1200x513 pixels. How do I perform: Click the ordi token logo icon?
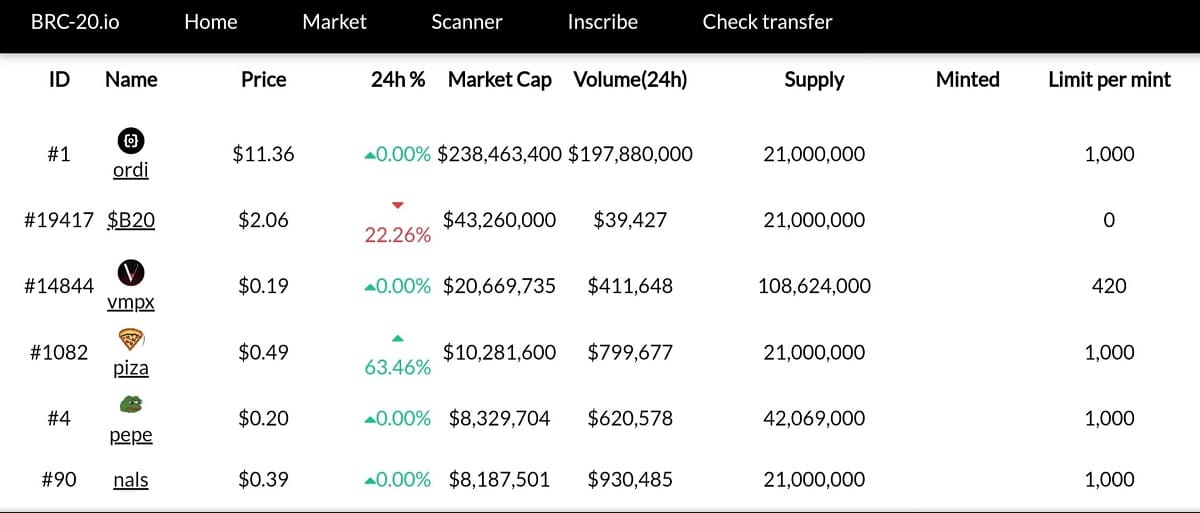click(x=131, y=140)
